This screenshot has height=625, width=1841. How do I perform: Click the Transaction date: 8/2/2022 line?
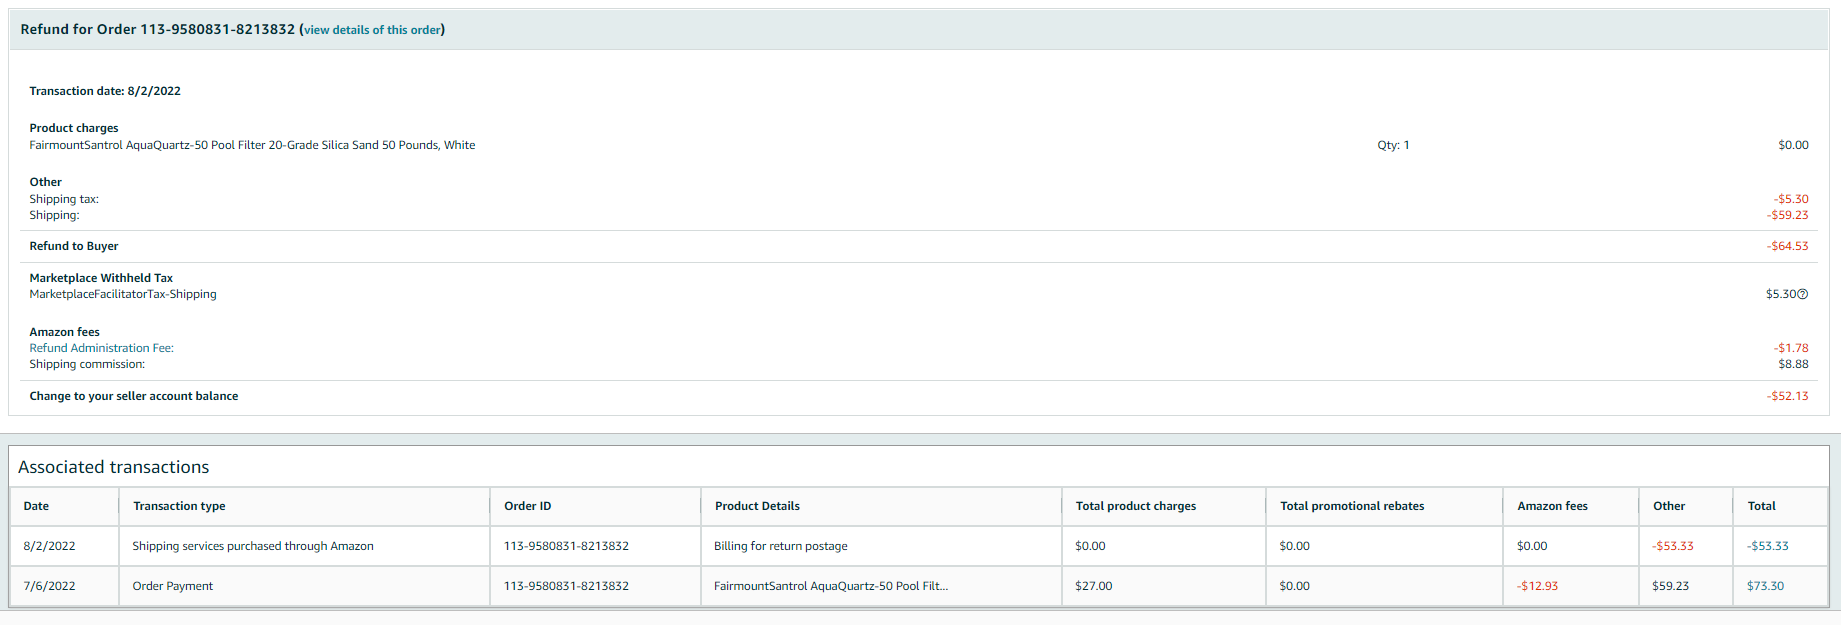pos(105,91)
